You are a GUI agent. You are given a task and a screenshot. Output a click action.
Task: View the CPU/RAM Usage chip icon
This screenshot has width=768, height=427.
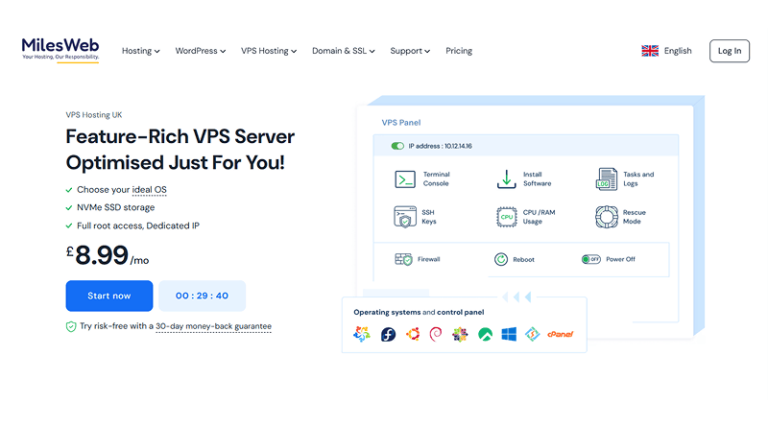point(506,217)
